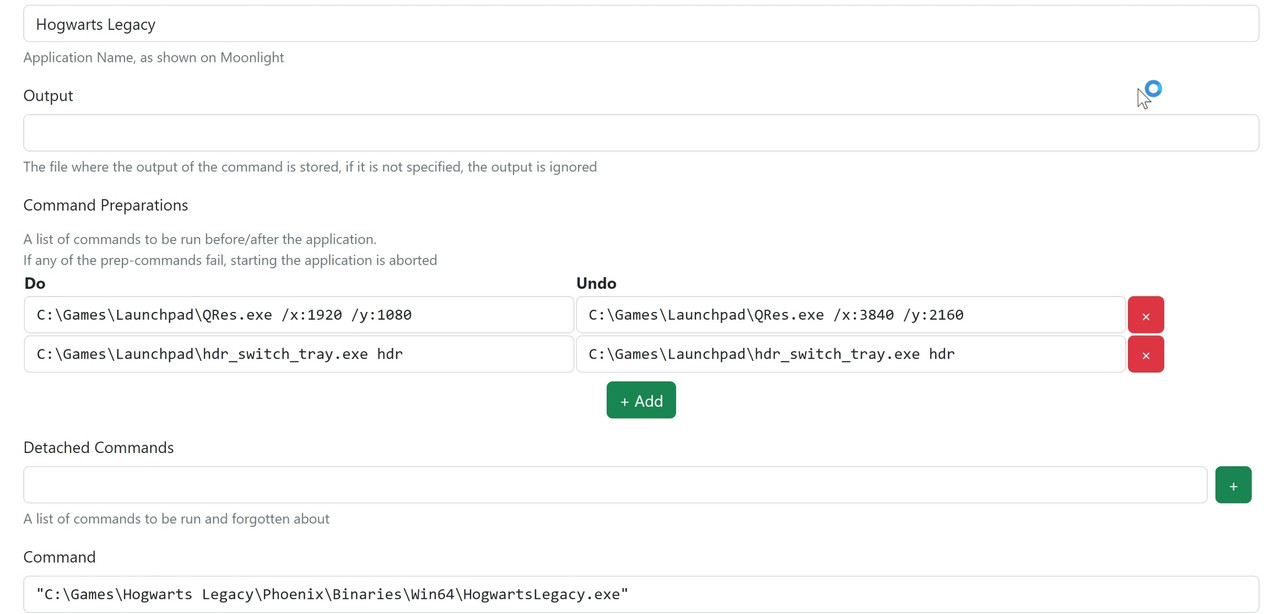Click the Output label

coord(48,96)
